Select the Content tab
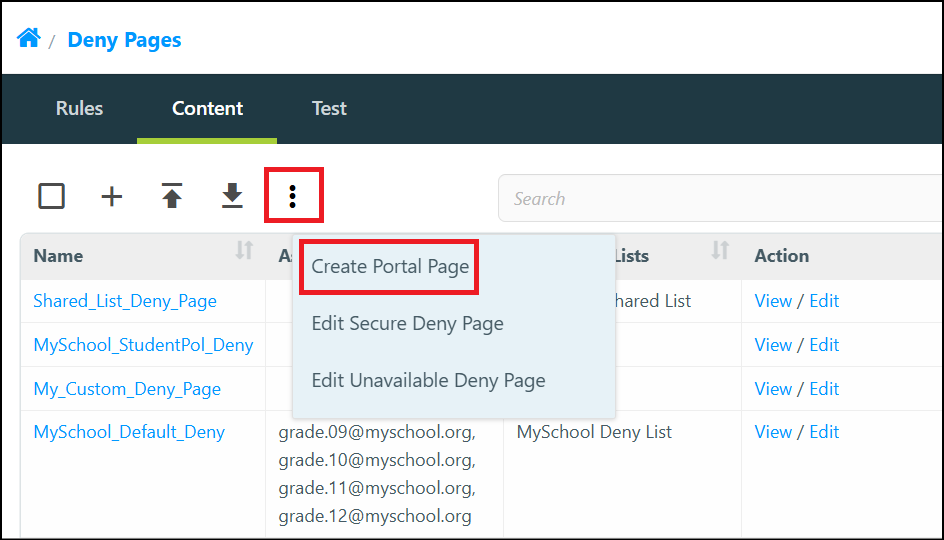 pyautogui.click(x=207, y=108)
